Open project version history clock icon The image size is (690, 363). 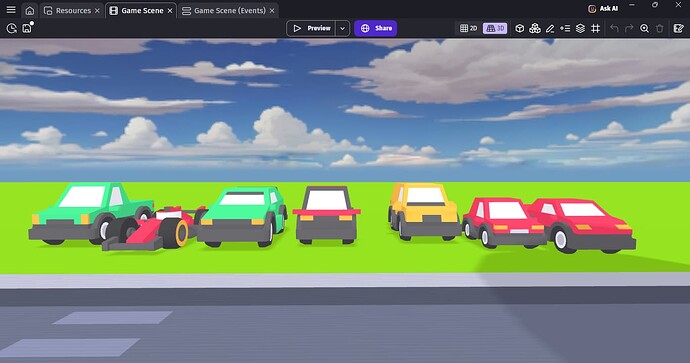11,29
